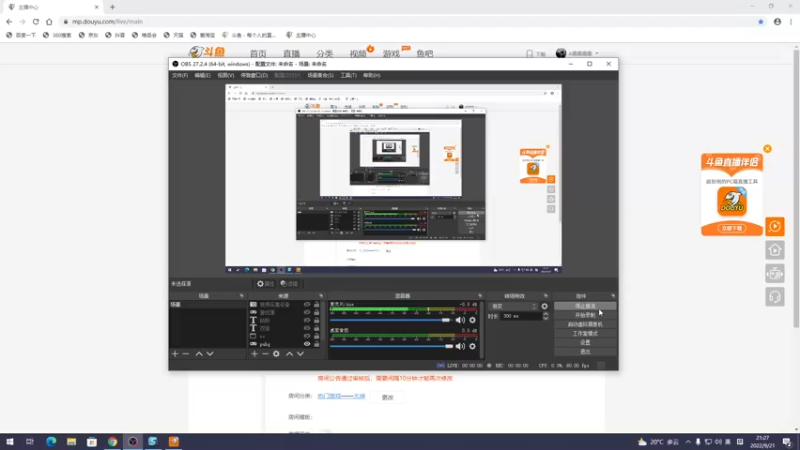Decrease the transition duration with the down stepper
Image resolution: width=800 pixels, height=450 pixels.
(545, 318)
